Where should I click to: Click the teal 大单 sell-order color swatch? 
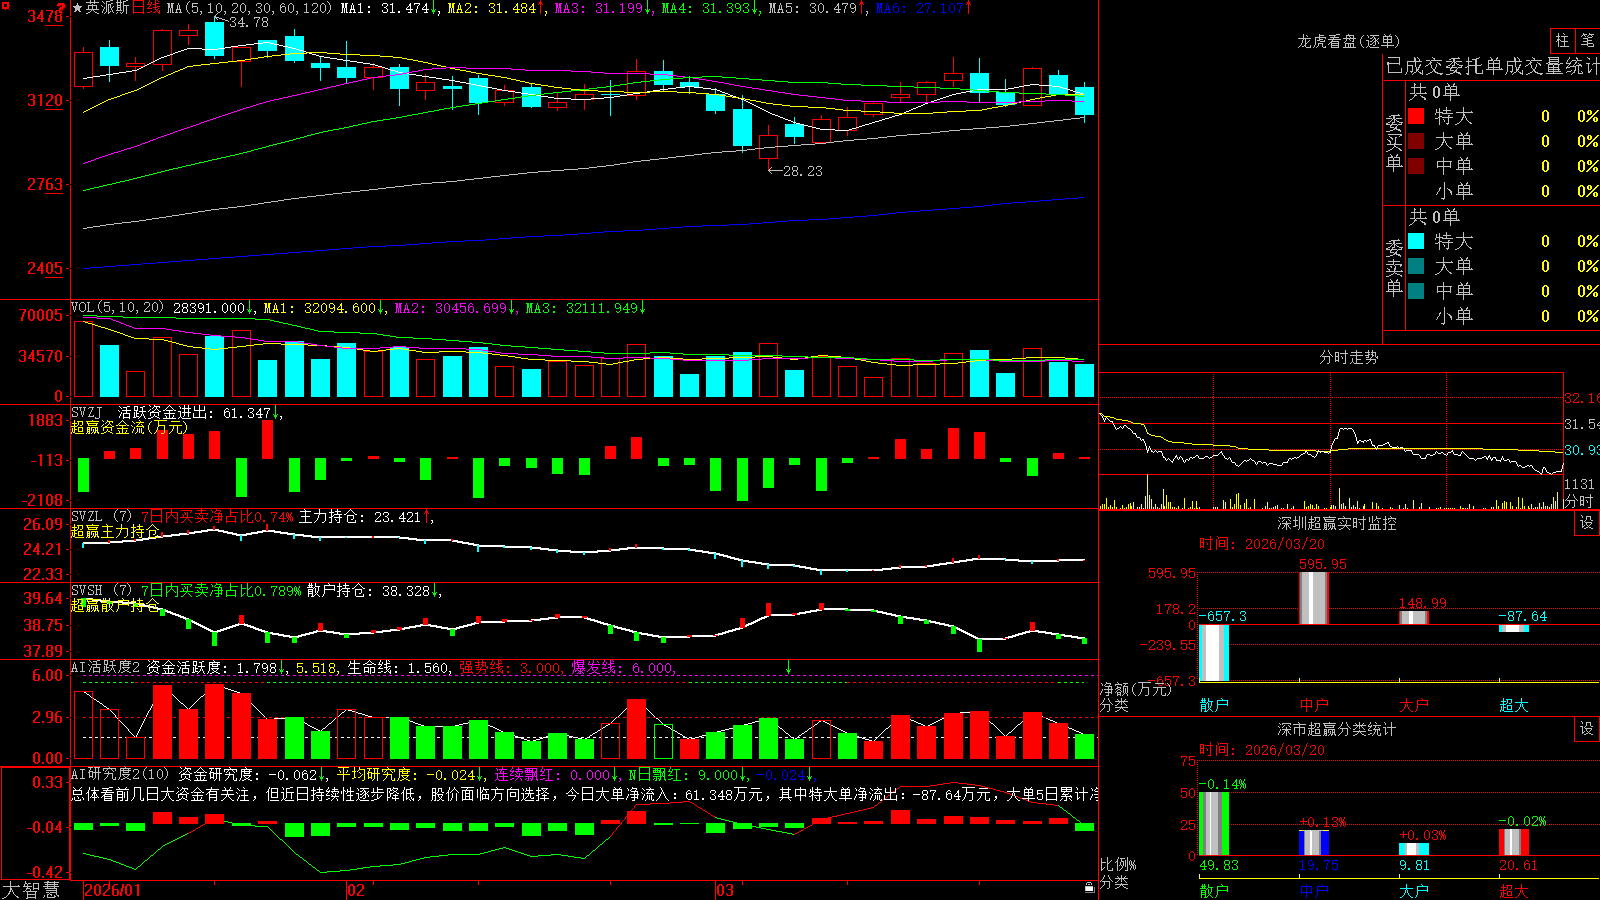tap(1416, 266)
